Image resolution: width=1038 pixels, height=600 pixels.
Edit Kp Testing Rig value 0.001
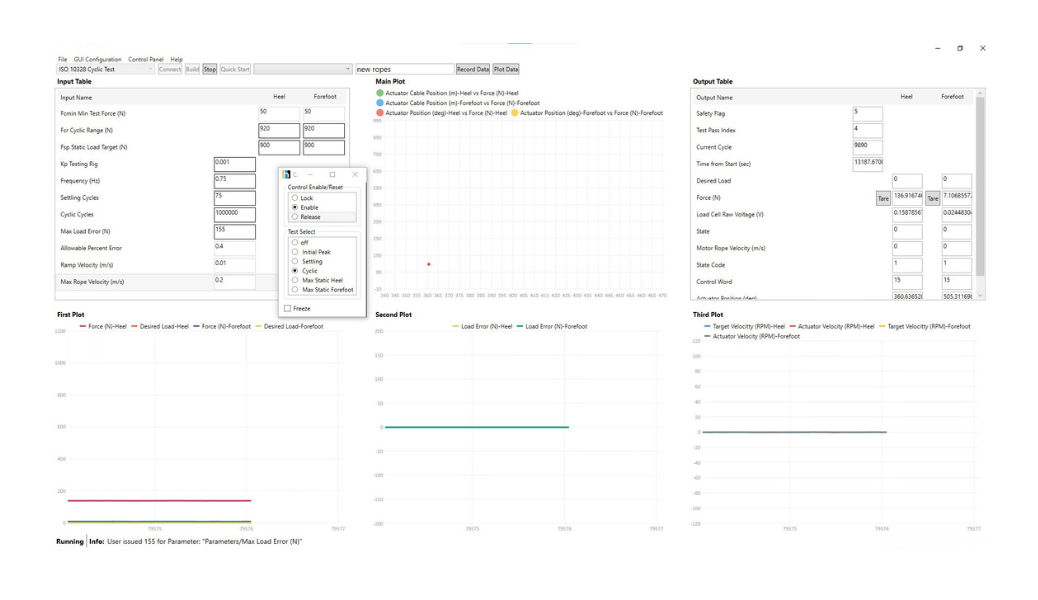click(x=234, y=164)
